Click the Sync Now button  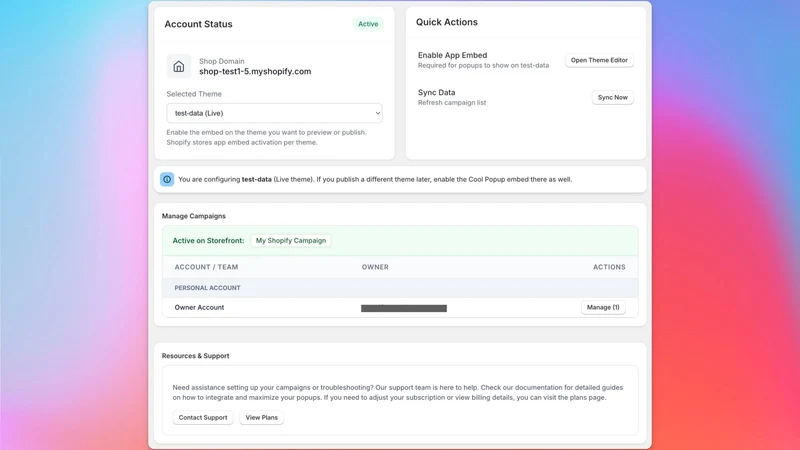(x=612, y=97)
